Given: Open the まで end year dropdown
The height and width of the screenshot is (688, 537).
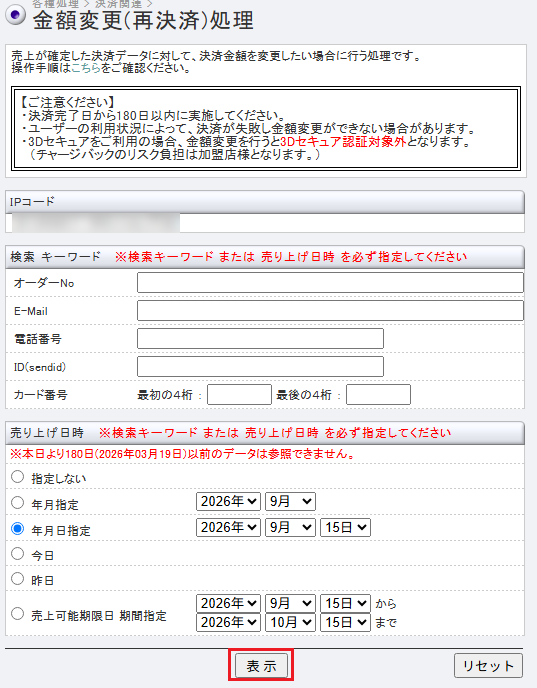Looking at the screenshot, I should tap(229, 623).
